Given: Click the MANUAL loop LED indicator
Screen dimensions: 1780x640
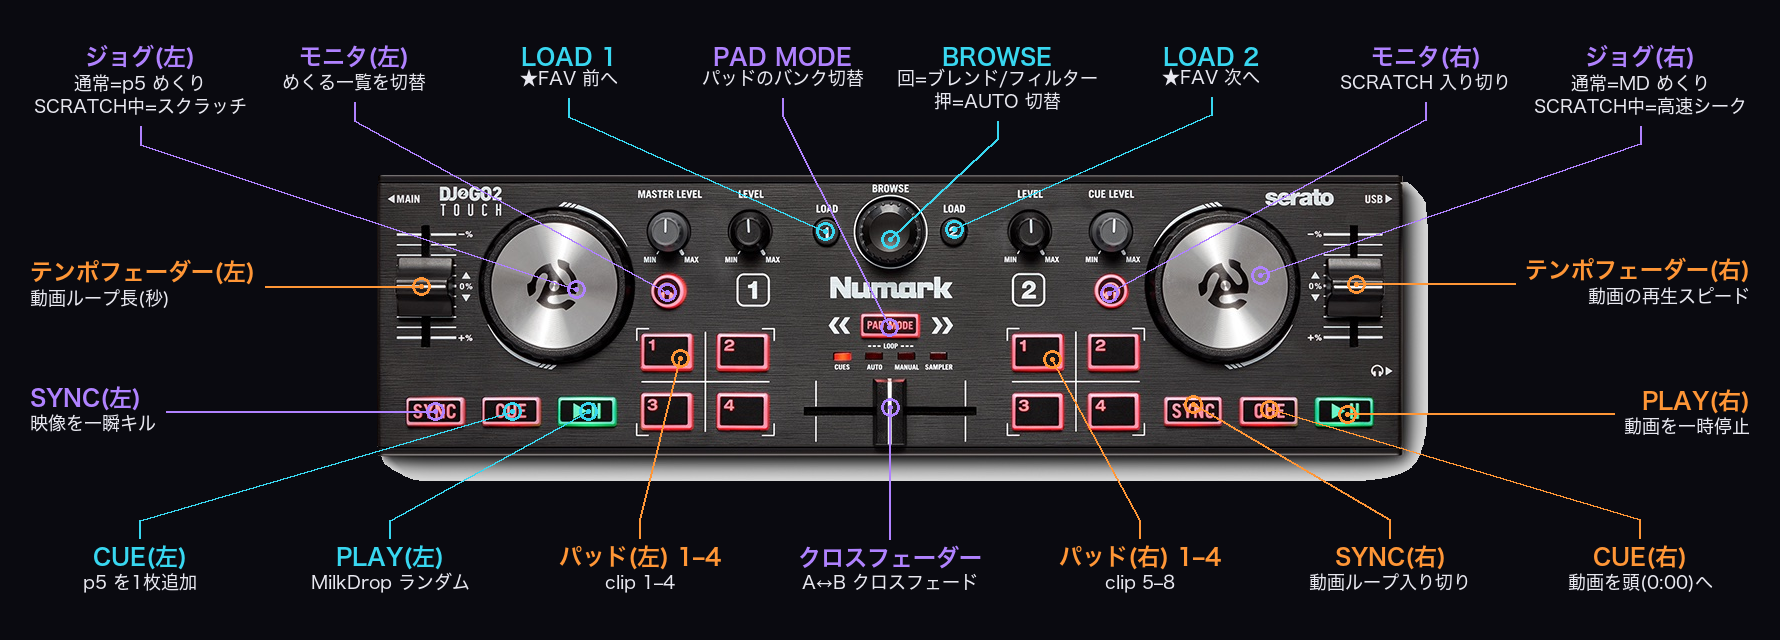Looking at the screenshot, I should (906, 356).
